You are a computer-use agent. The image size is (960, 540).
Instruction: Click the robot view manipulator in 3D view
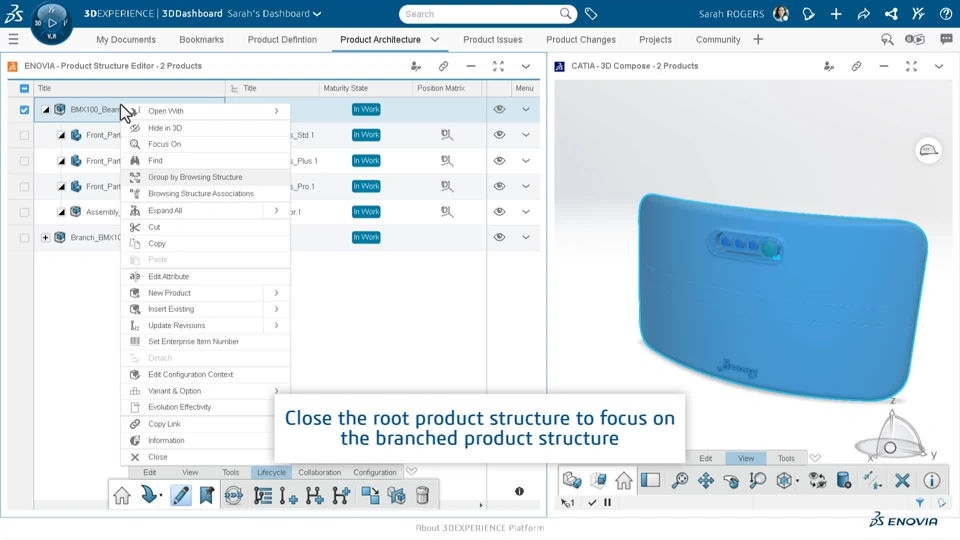click(891, 435)
